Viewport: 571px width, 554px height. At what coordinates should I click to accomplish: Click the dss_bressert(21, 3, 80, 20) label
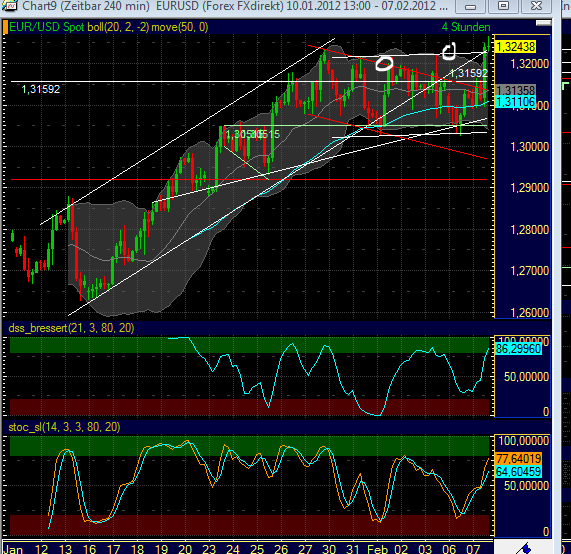point(71,328)
